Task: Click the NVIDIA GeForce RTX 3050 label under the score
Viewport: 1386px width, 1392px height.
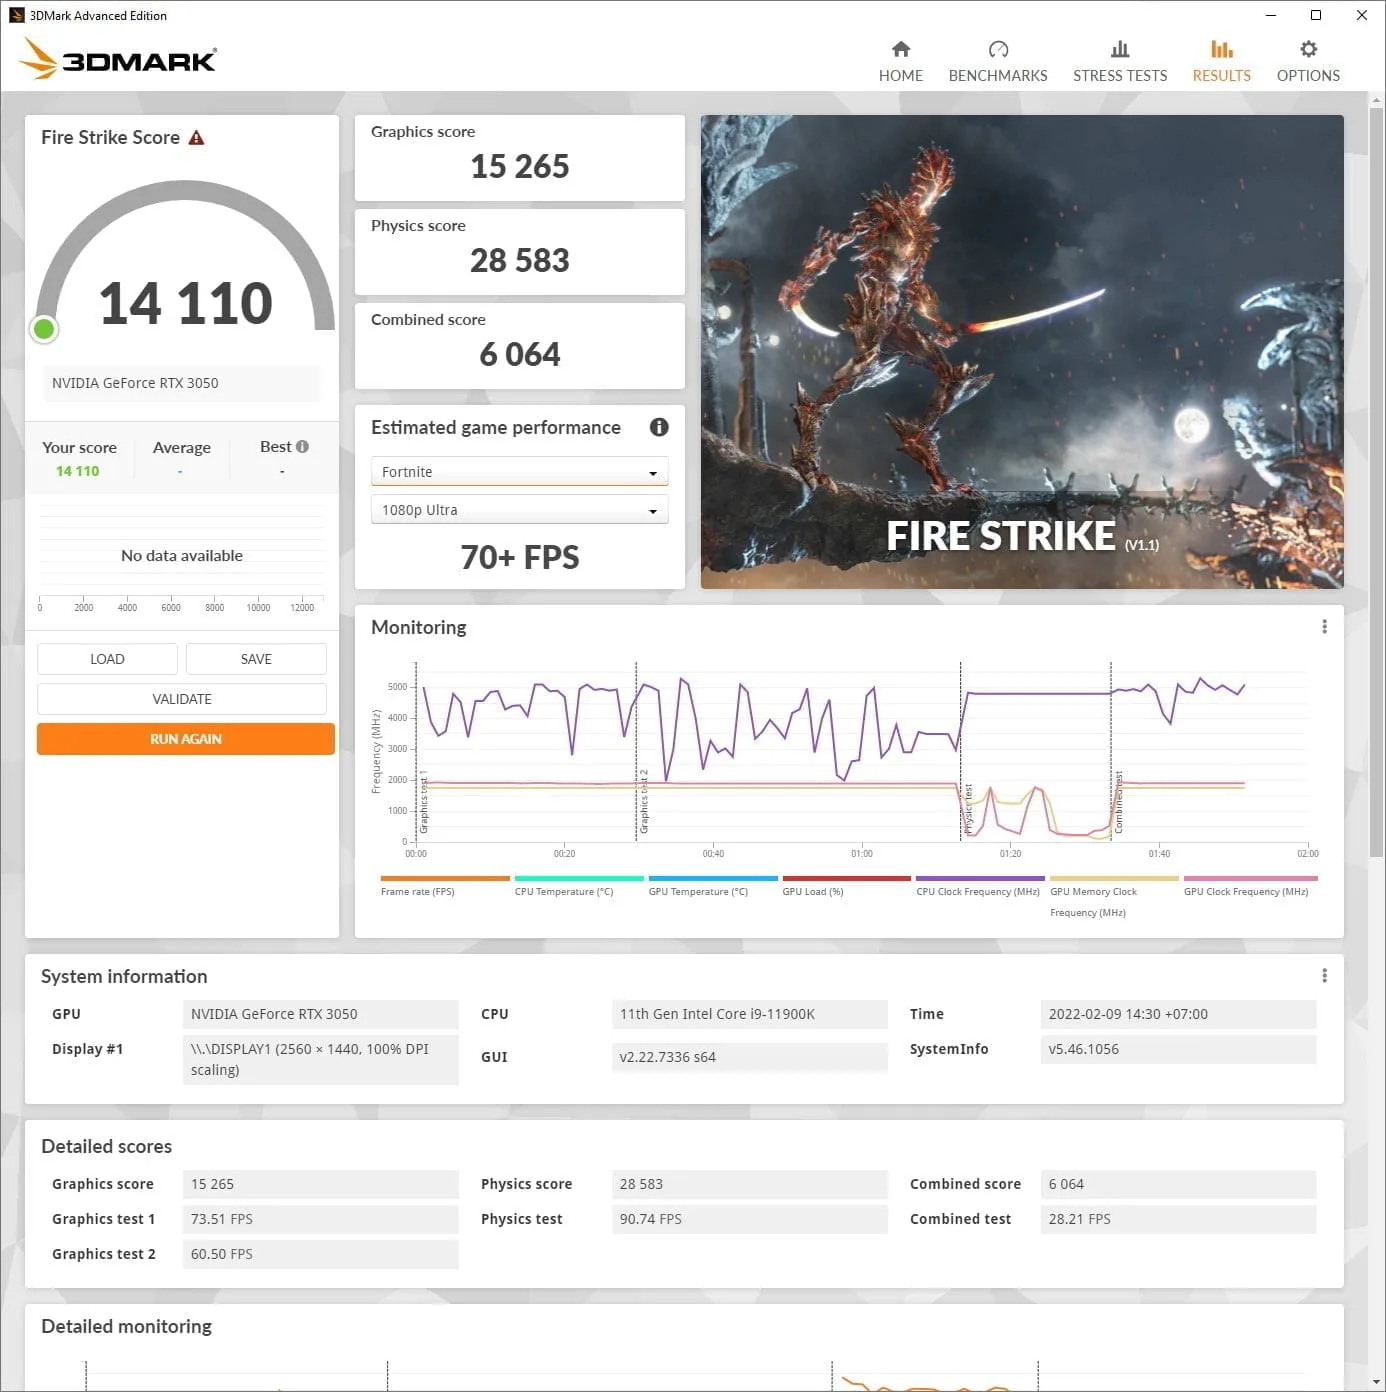Action: point(181,383)
